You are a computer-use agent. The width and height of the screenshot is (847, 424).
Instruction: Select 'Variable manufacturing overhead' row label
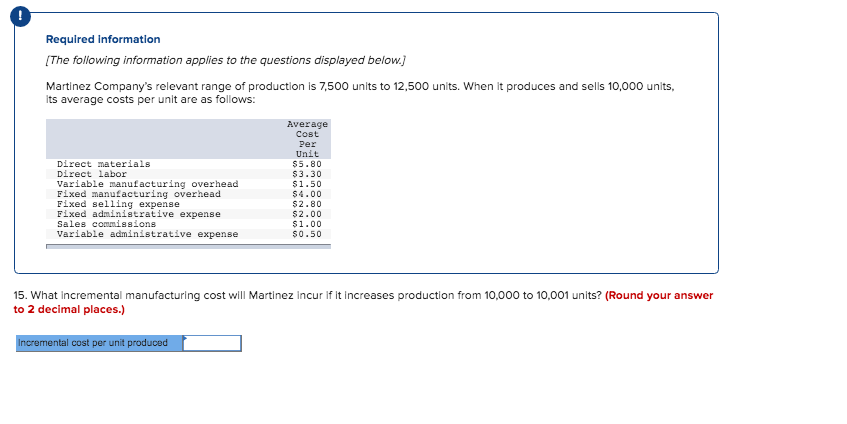[147, 184]
